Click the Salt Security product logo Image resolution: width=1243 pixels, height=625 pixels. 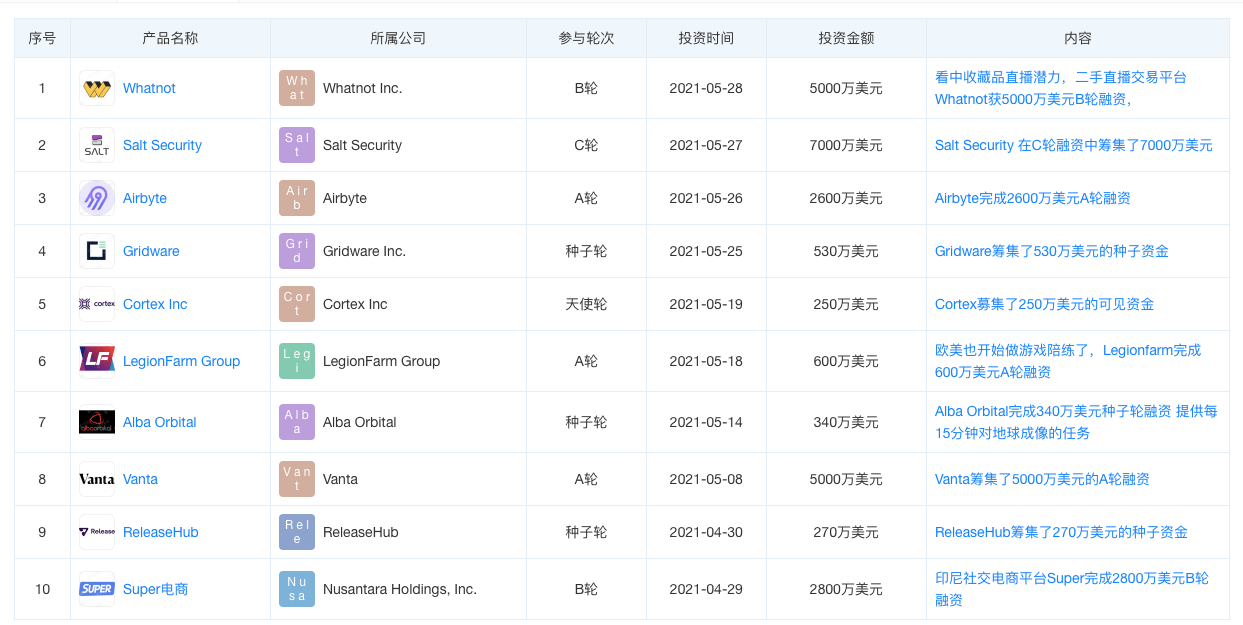pyautogui.click(x=97, y=145)
